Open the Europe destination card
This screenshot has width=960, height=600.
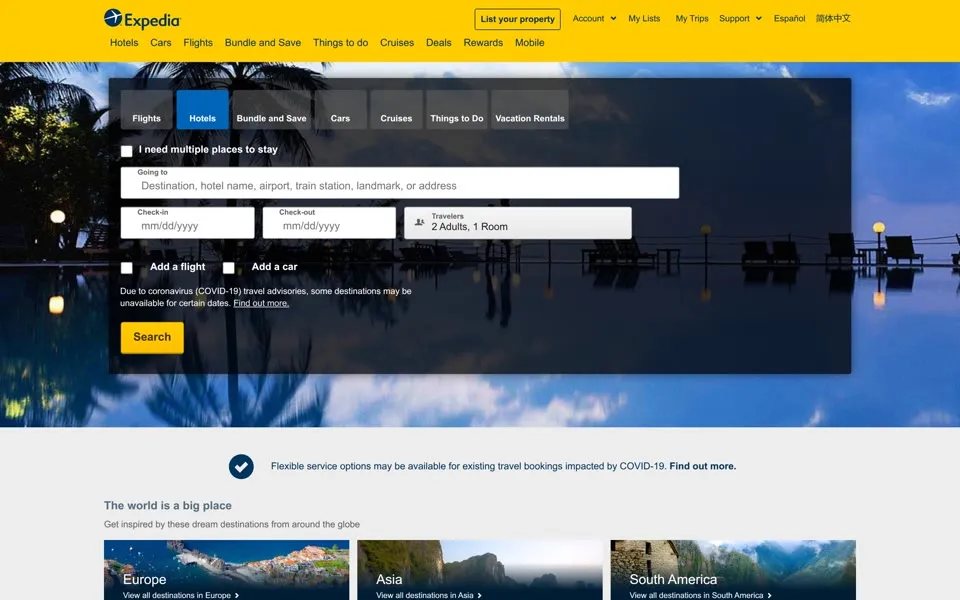227,570
